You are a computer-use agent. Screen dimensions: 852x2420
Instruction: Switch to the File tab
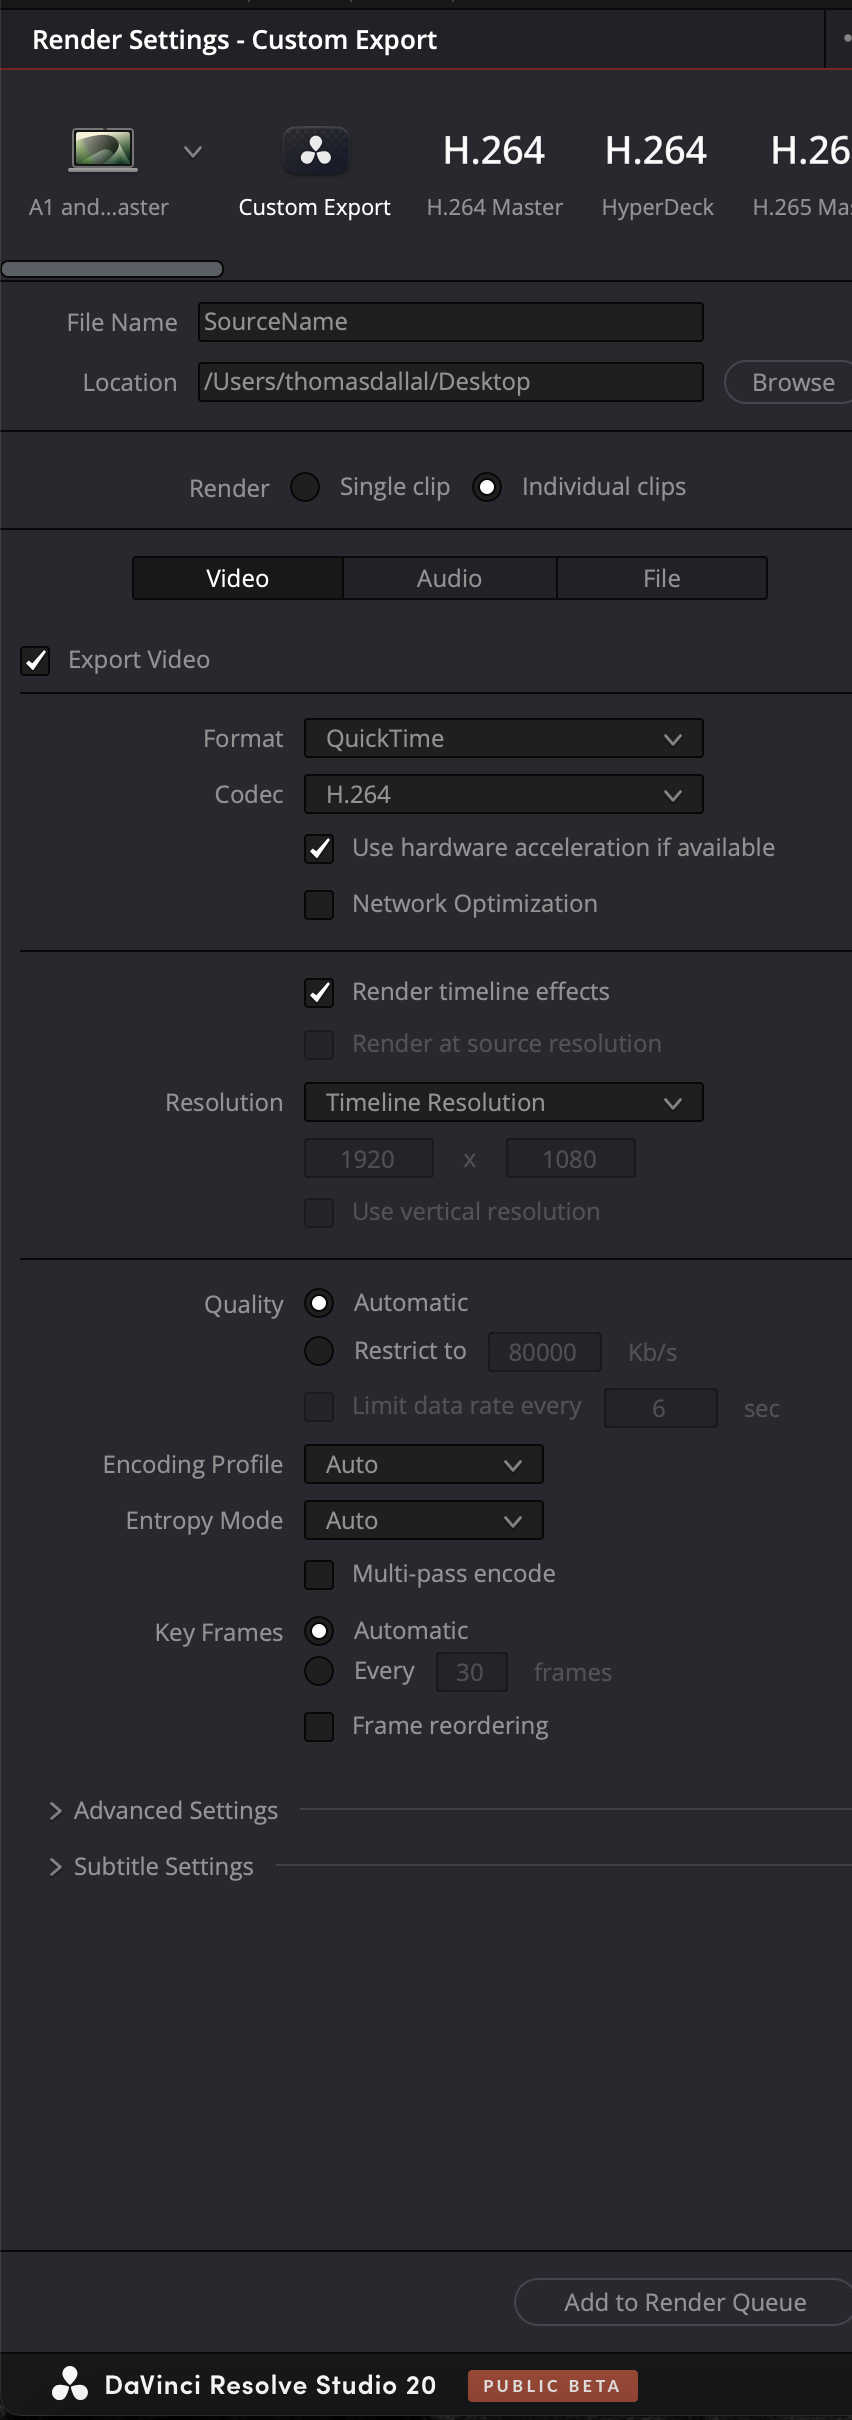click(x=661, y=578)
